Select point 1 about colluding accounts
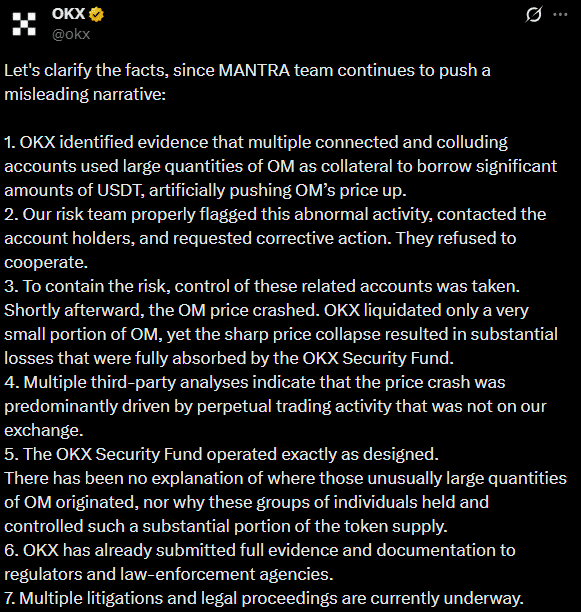 tap(281, 166)
